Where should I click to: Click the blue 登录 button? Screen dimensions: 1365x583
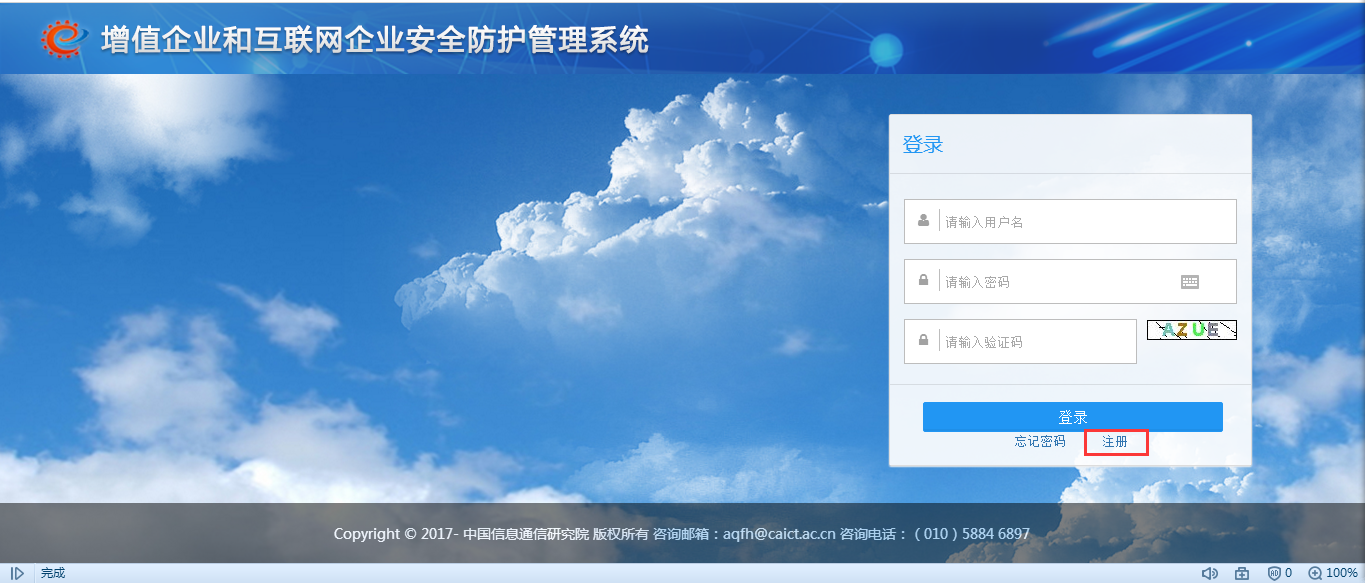1073,417
